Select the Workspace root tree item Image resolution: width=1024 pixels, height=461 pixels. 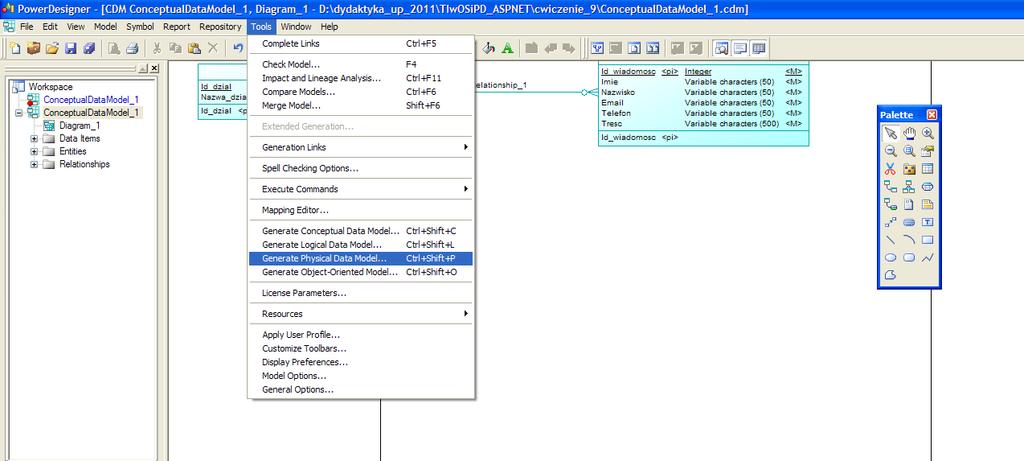pos(50,86)
